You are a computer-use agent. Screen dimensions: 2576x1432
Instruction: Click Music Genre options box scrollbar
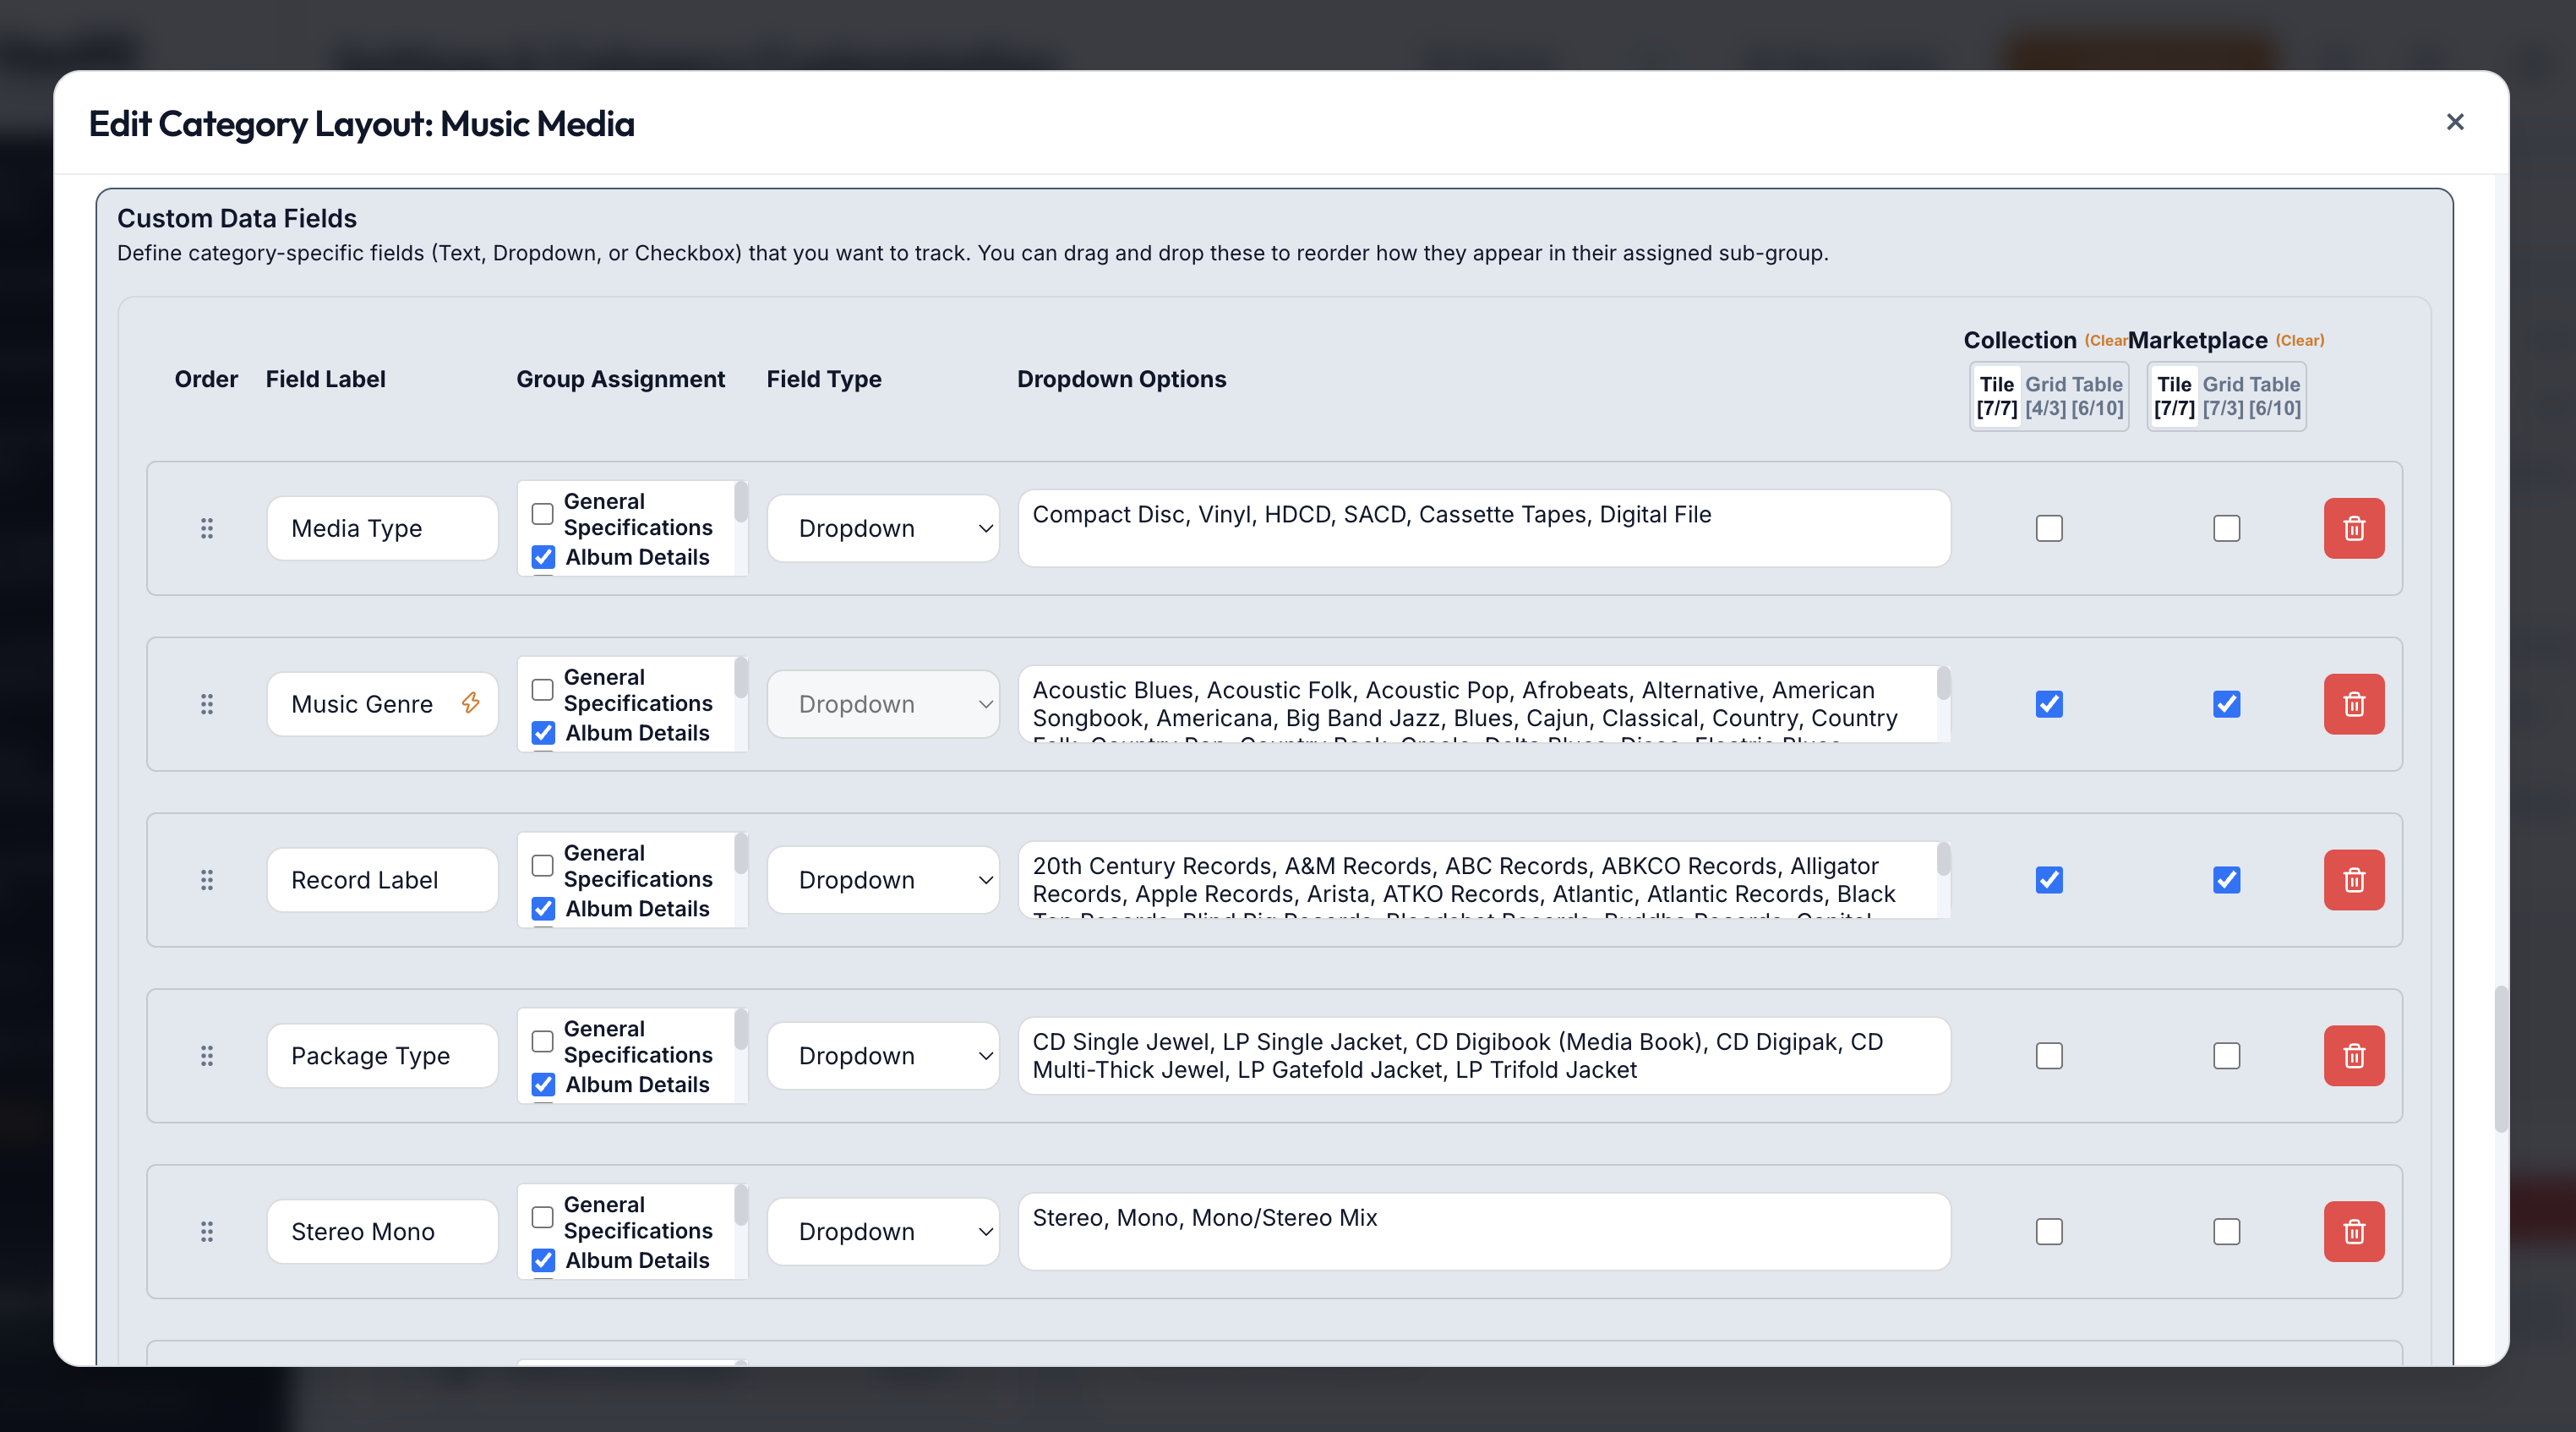[x=1943, y=684]
